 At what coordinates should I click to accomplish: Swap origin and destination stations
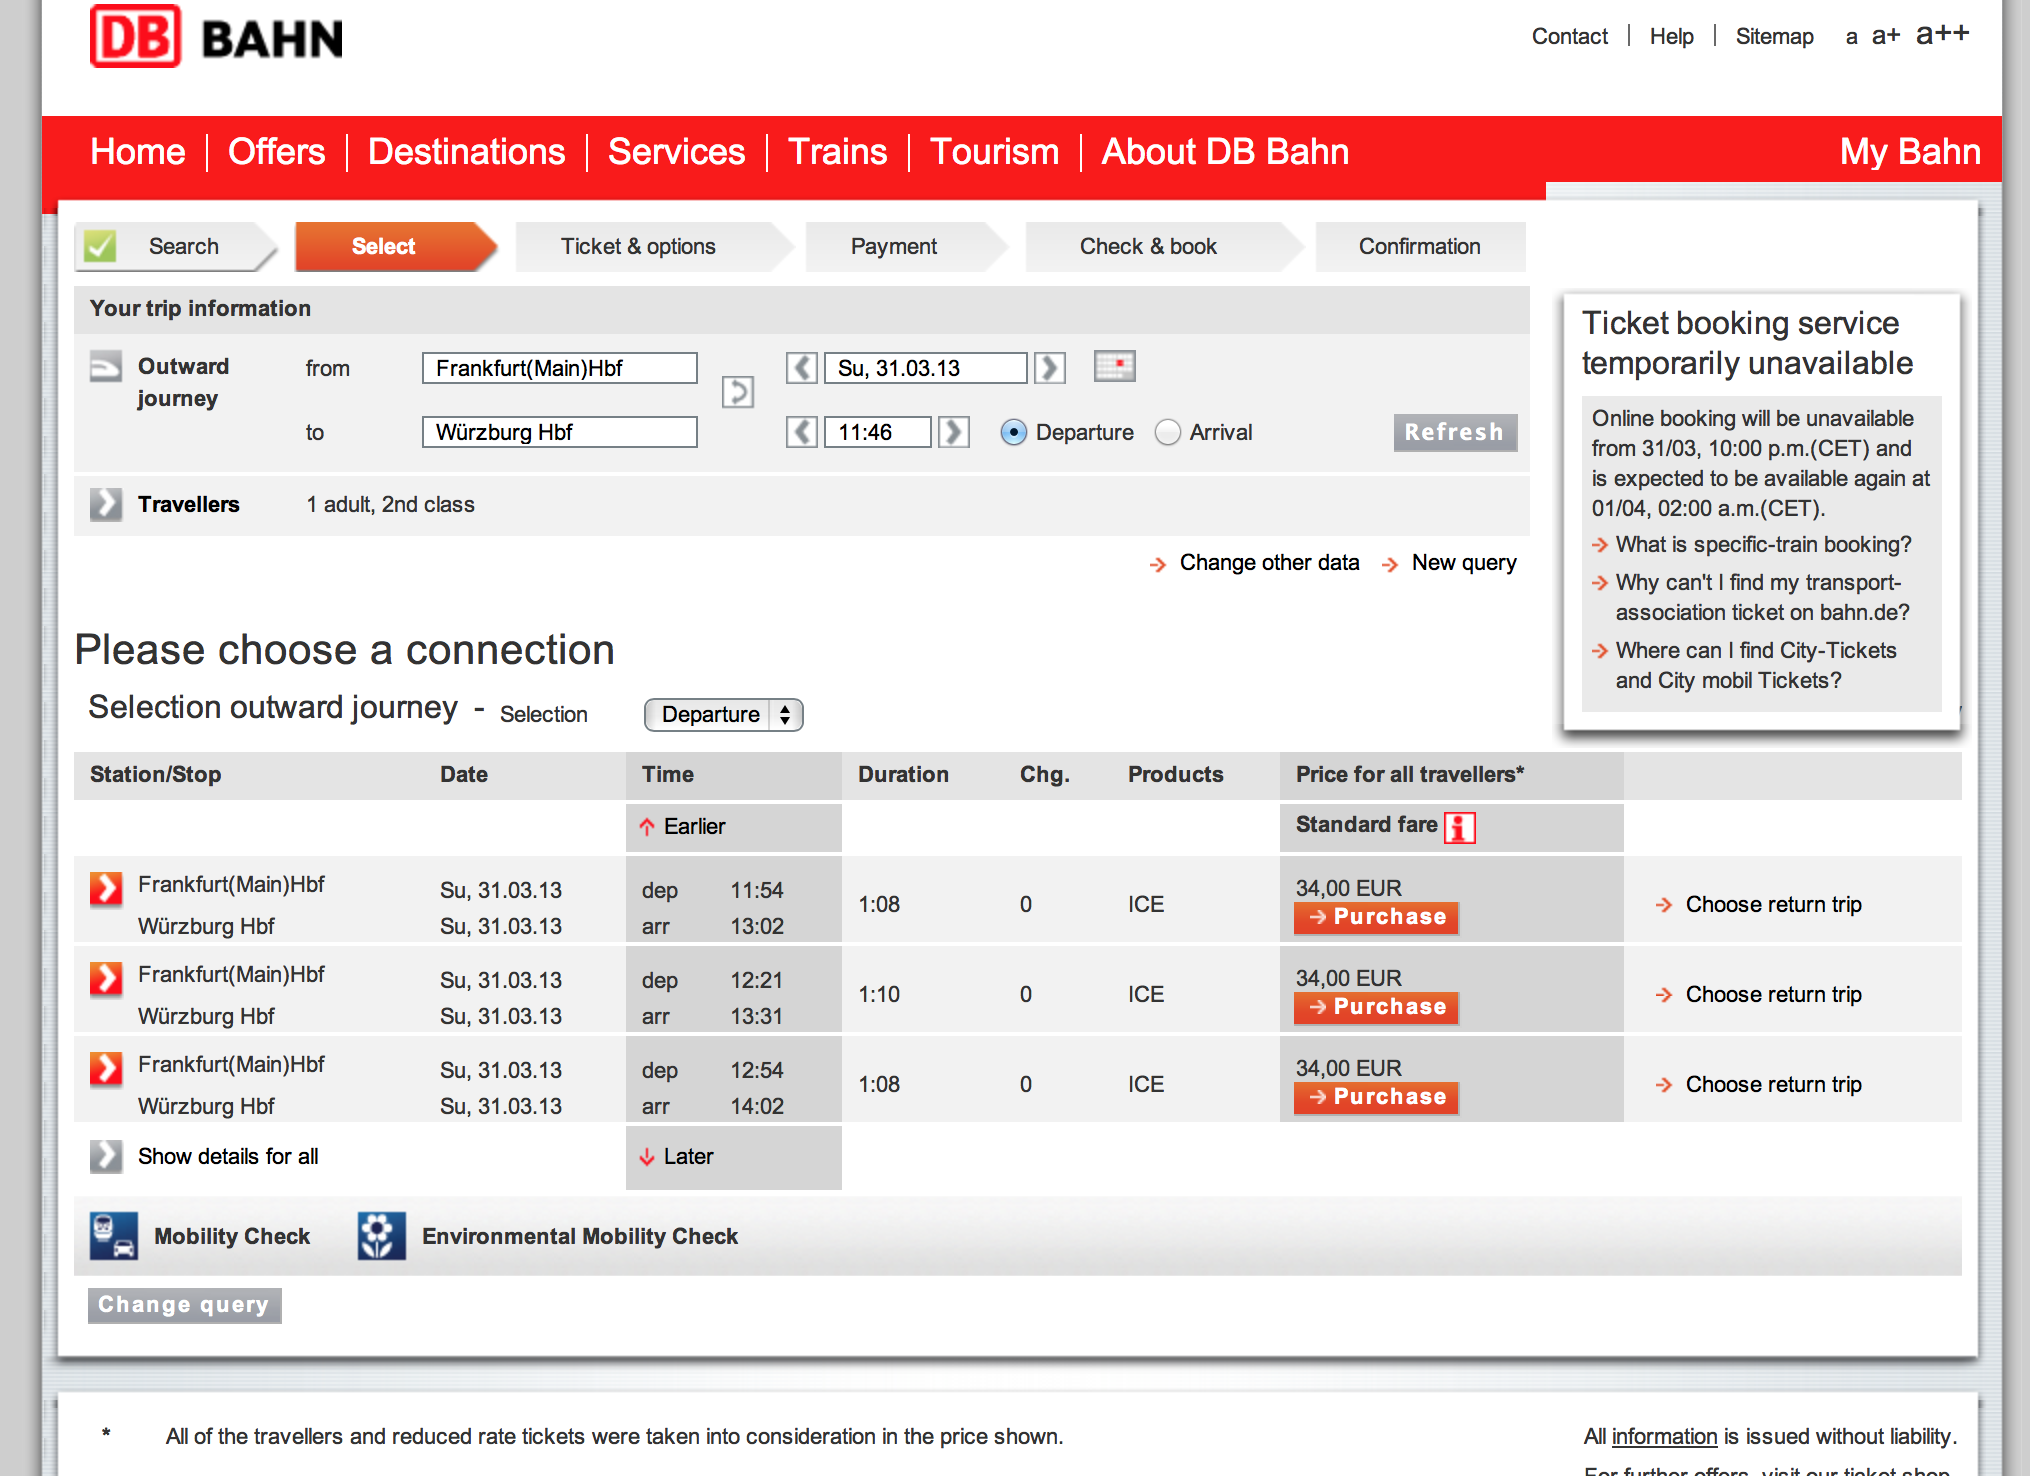coord(738,392)
